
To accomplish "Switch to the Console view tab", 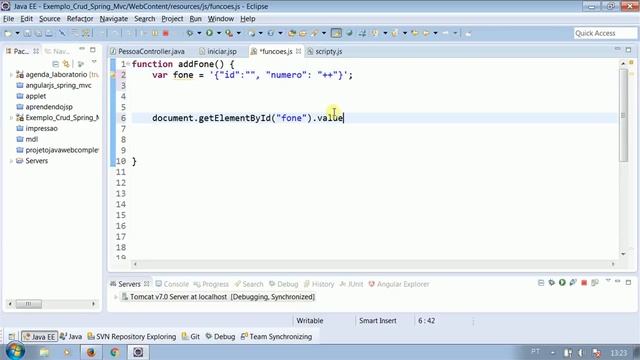I will click(172, 284).
